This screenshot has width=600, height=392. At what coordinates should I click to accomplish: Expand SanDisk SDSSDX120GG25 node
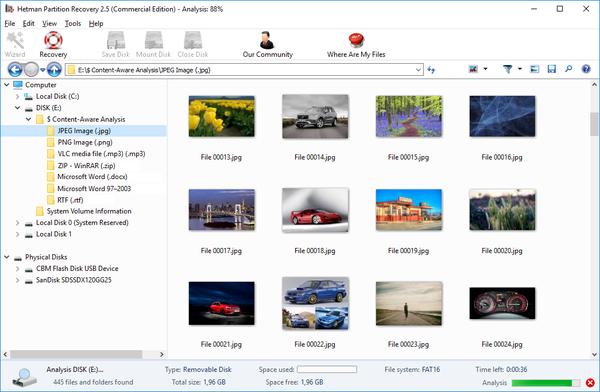click(x=17, y=280)
